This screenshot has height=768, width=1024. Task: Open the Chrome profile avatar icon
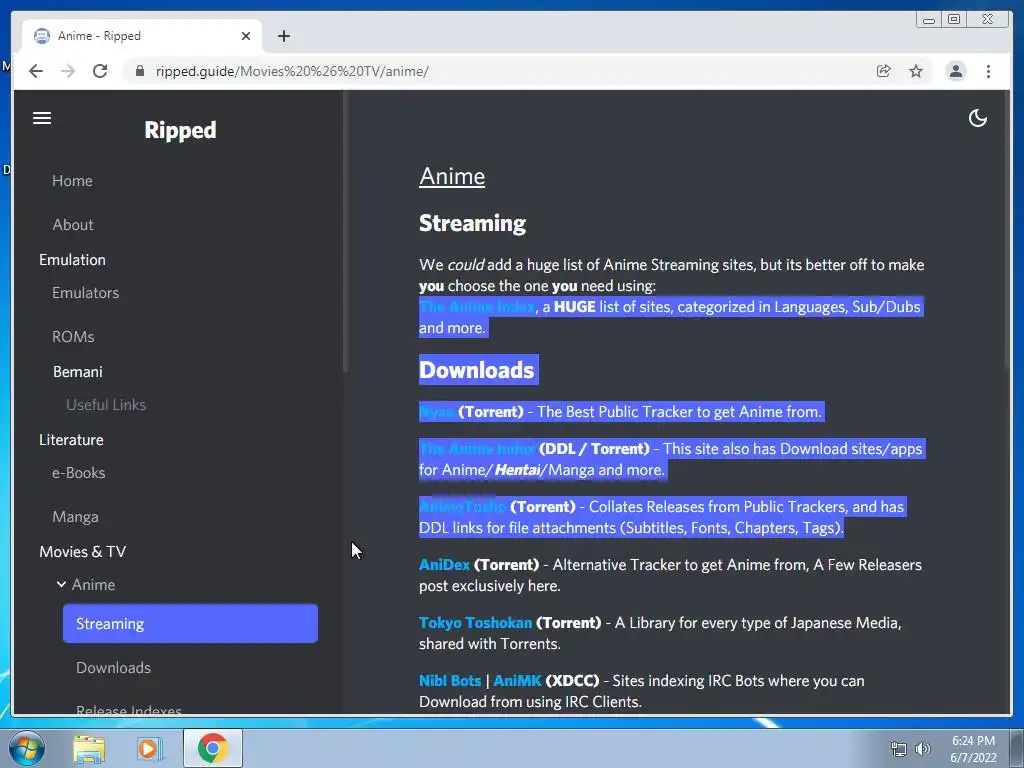[955, 71]
